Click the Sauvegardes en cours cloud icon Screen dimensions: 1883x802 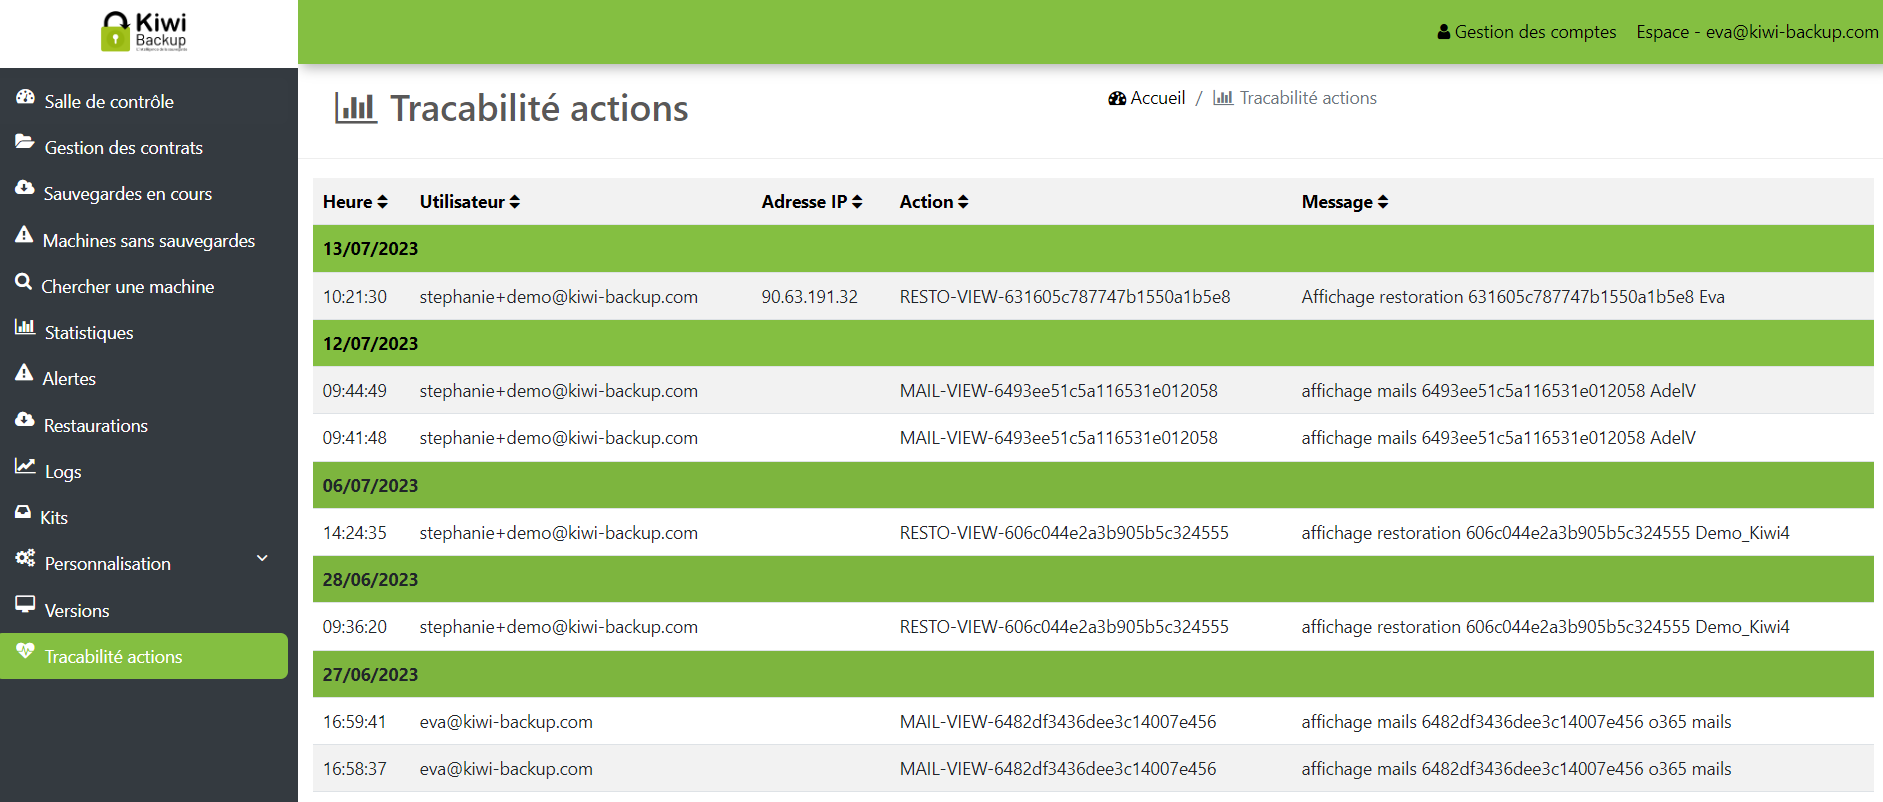point(25,189)
